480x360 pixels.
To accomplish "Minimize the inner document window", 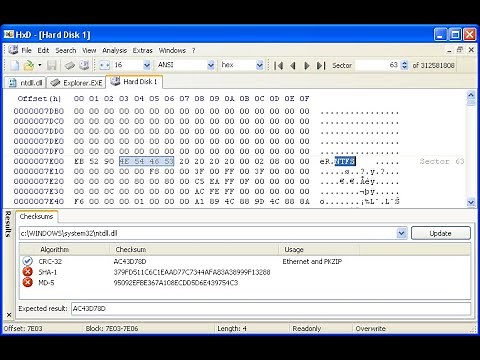I will (449, 50).
